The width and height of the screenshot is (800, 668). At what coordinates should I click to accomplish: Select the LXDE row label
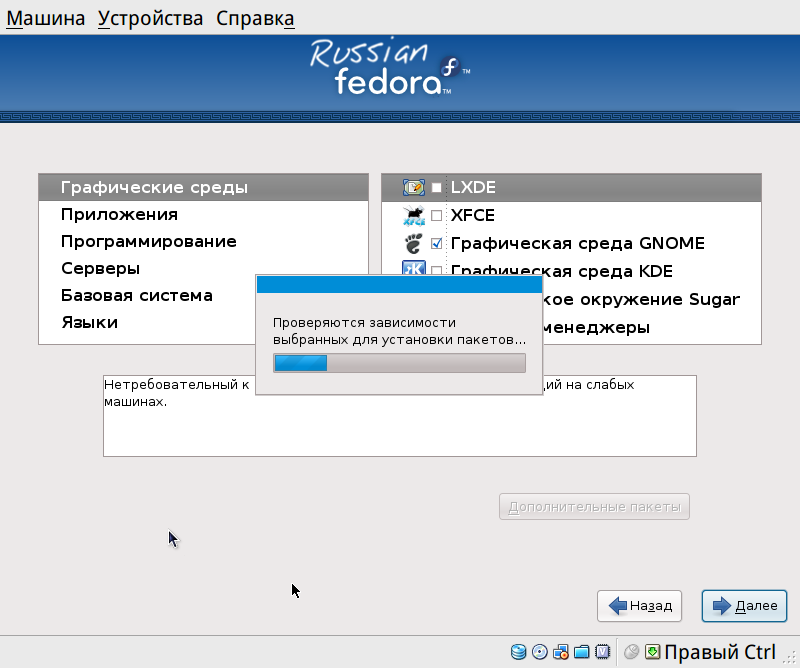[473, 187]
